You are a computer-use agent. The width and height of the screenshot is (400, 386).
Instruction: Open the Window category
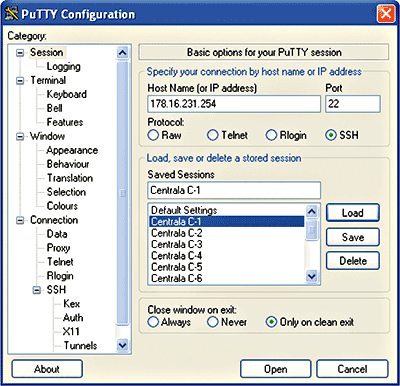(47, 136)
